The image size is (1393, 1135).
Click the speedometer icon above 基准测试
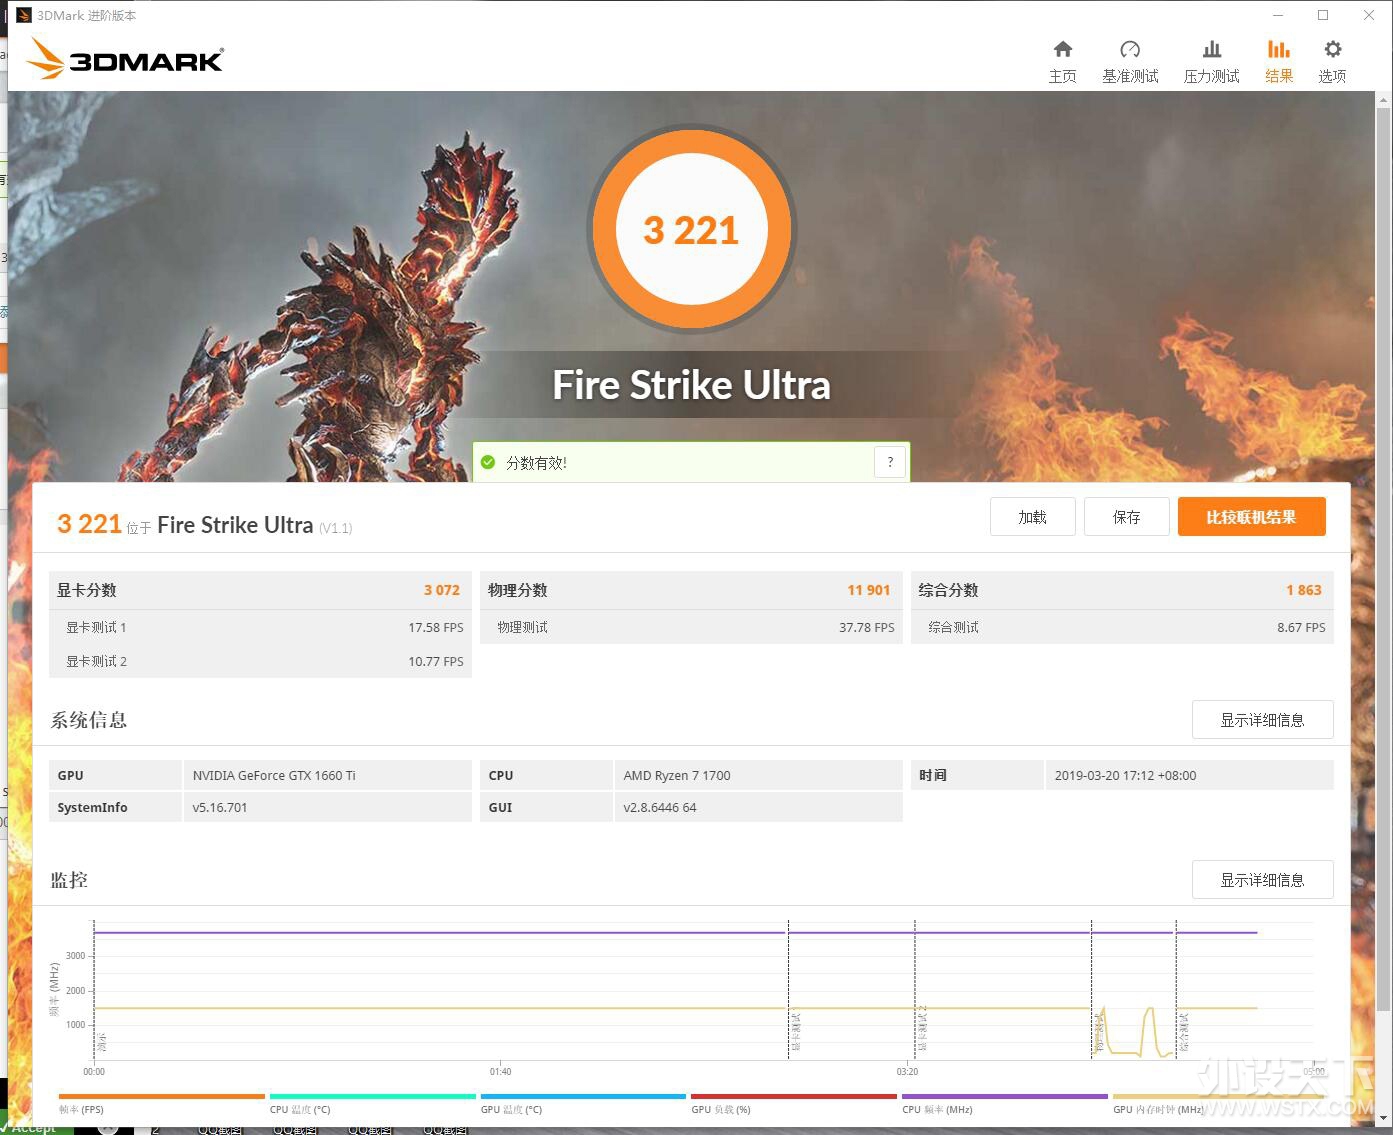(x=1130, y=49)
